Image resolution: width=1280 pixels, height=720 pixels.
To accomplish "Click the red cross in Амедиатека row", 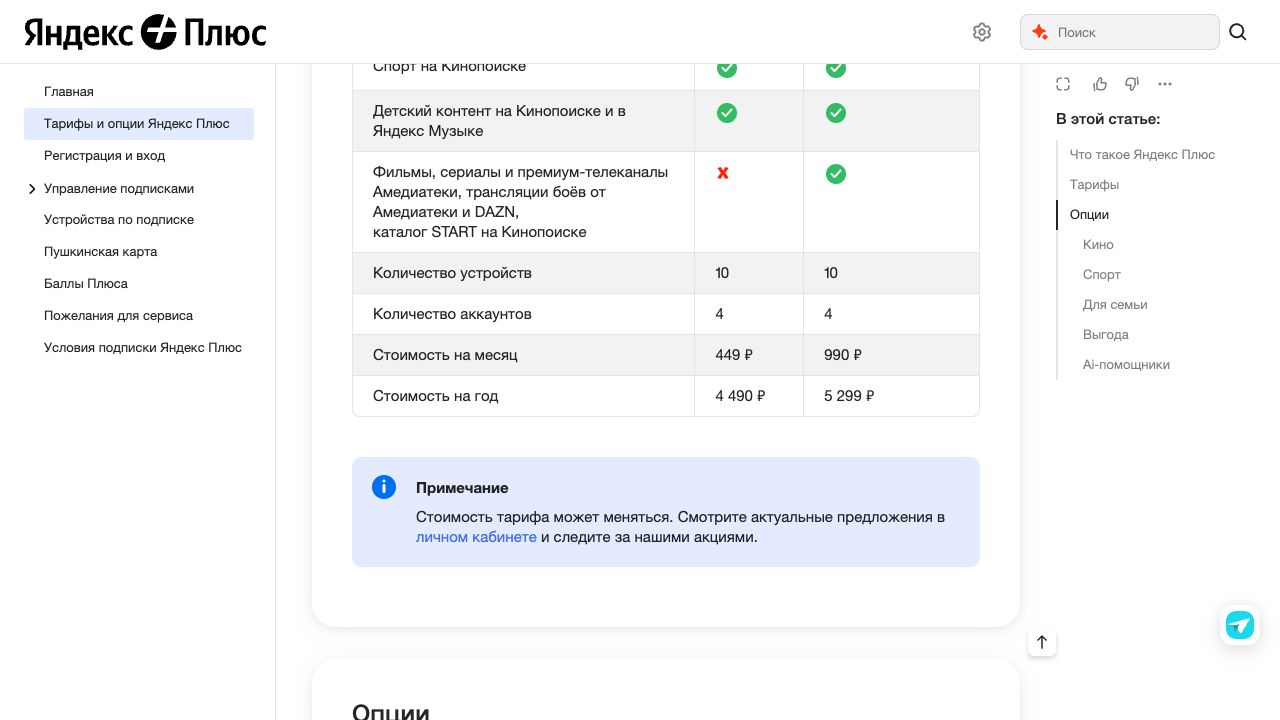I will pos(723,173).
